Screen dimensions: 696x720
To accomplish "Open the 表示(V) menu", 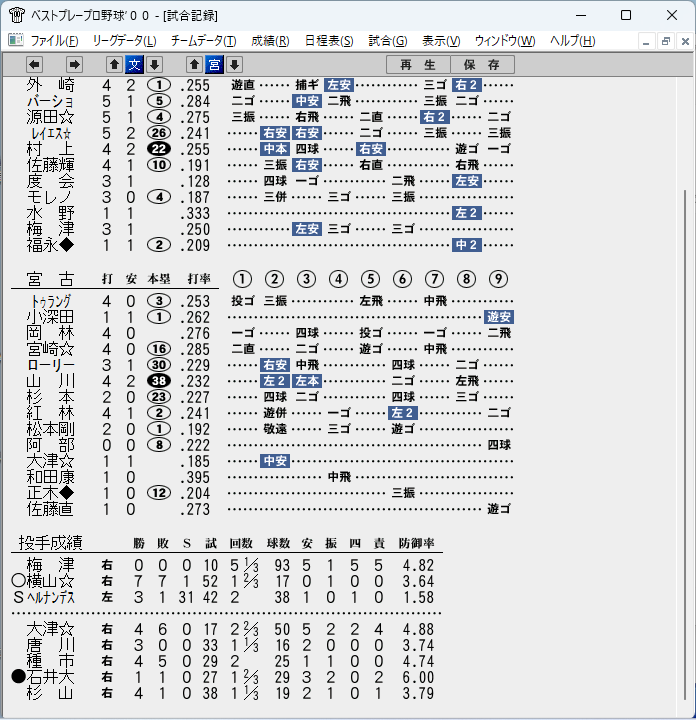I will [441, 41].
